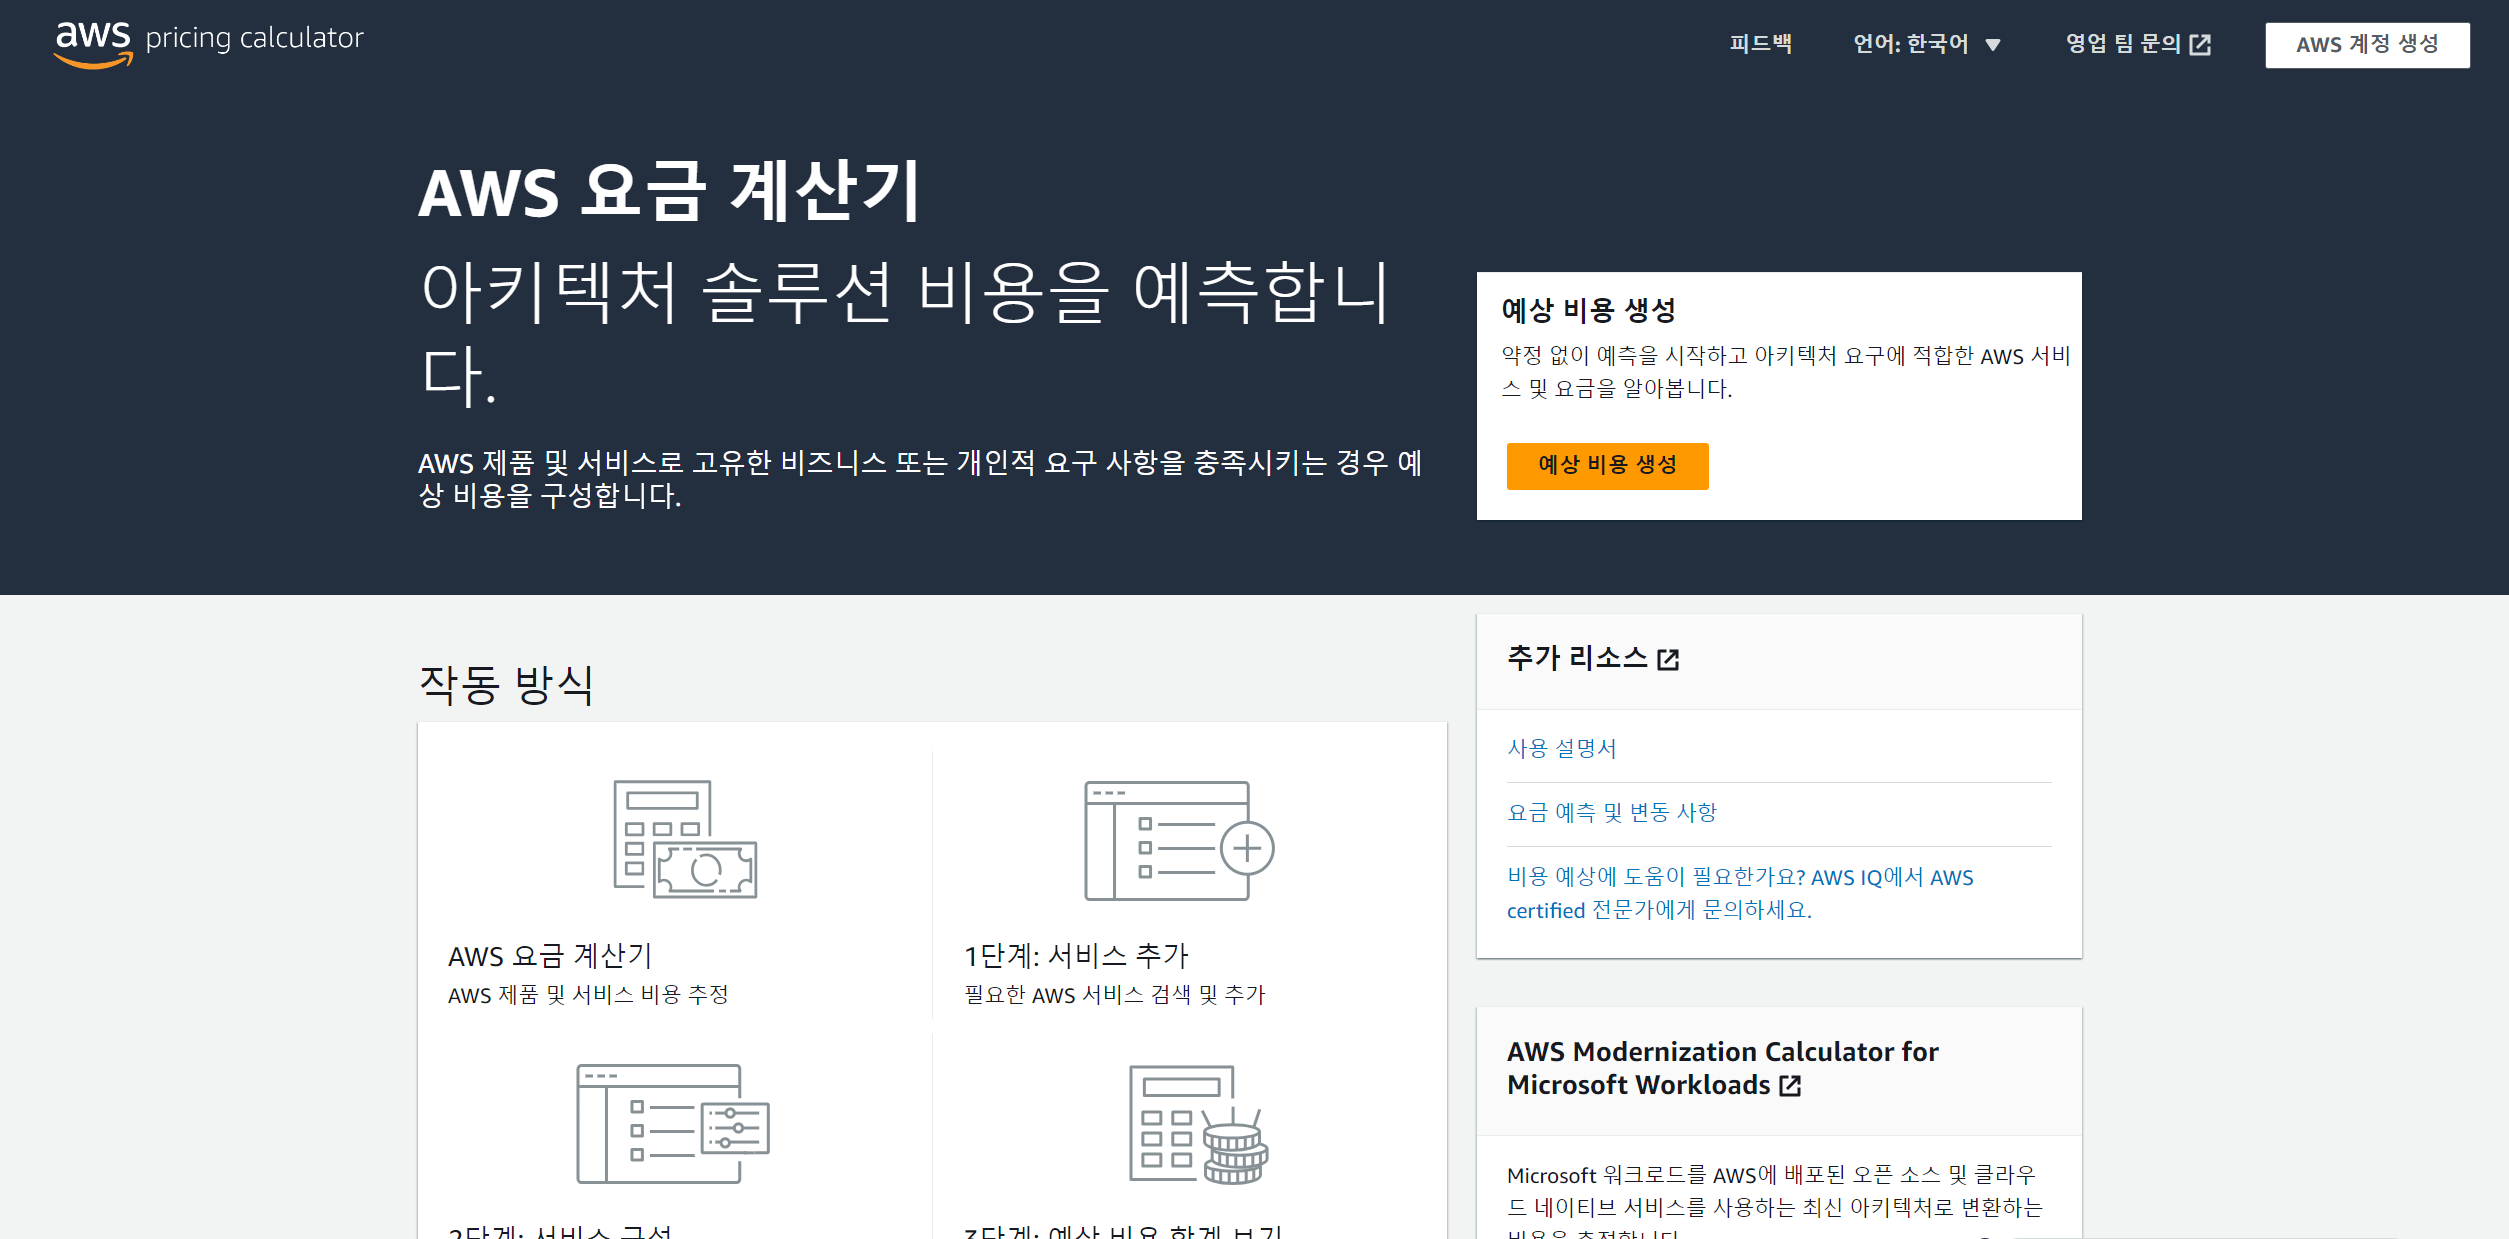
Task: Click the 'pricing calculator' header text
Action: click(254, 38)
